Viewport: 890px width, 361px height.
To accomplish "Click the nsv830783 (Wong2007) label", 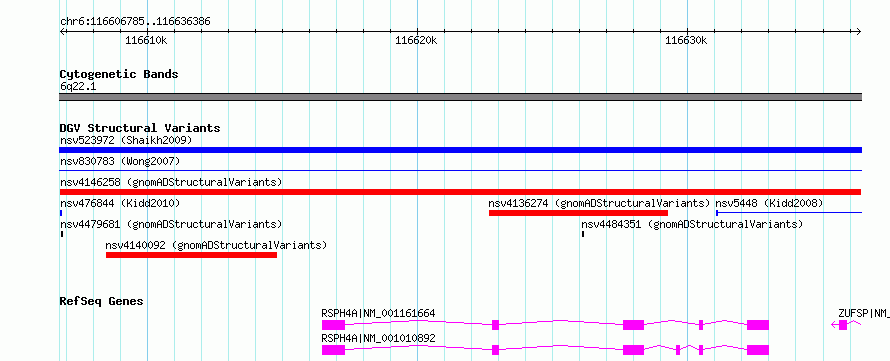I will point(120,161).
